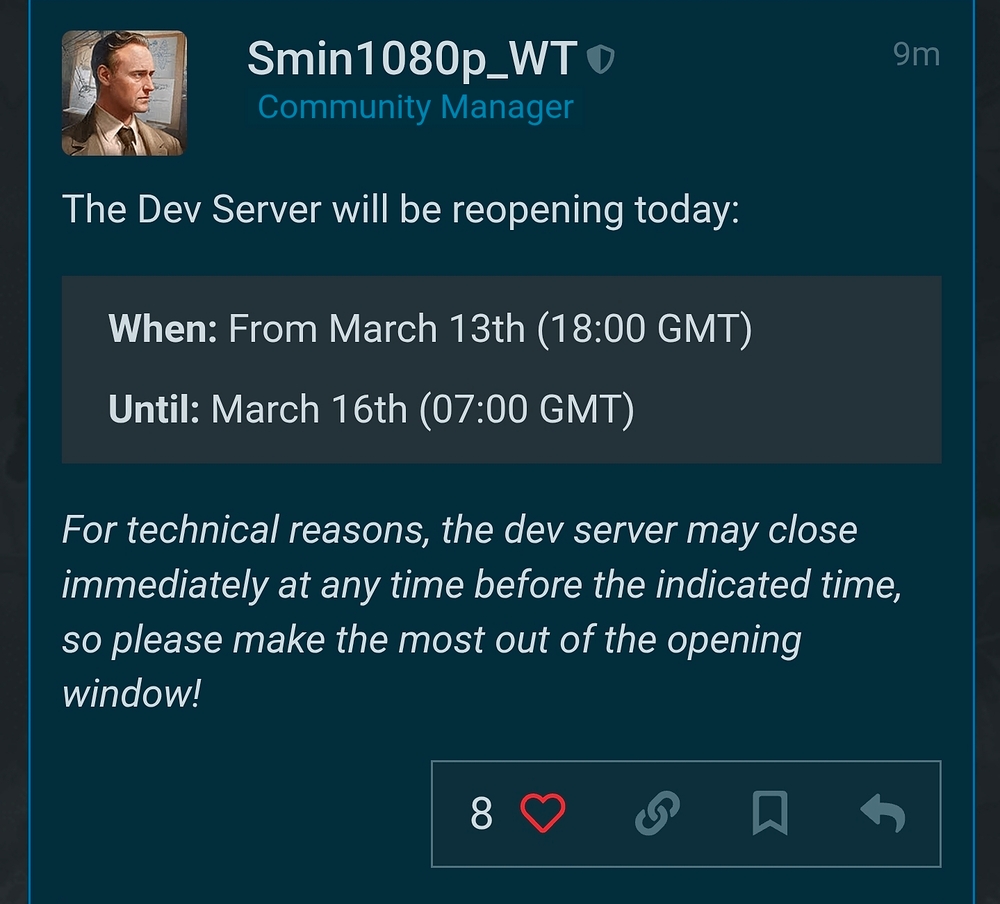Toggle your bookmark on this announcement
Screen dimensions: 1000x904
pos(771,814)
